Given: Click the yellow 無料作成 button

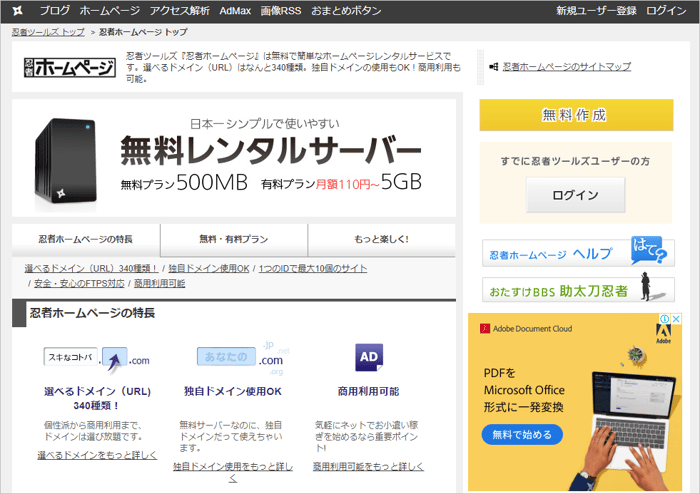Looking at the screenshot, I should (x=576, y=115).
